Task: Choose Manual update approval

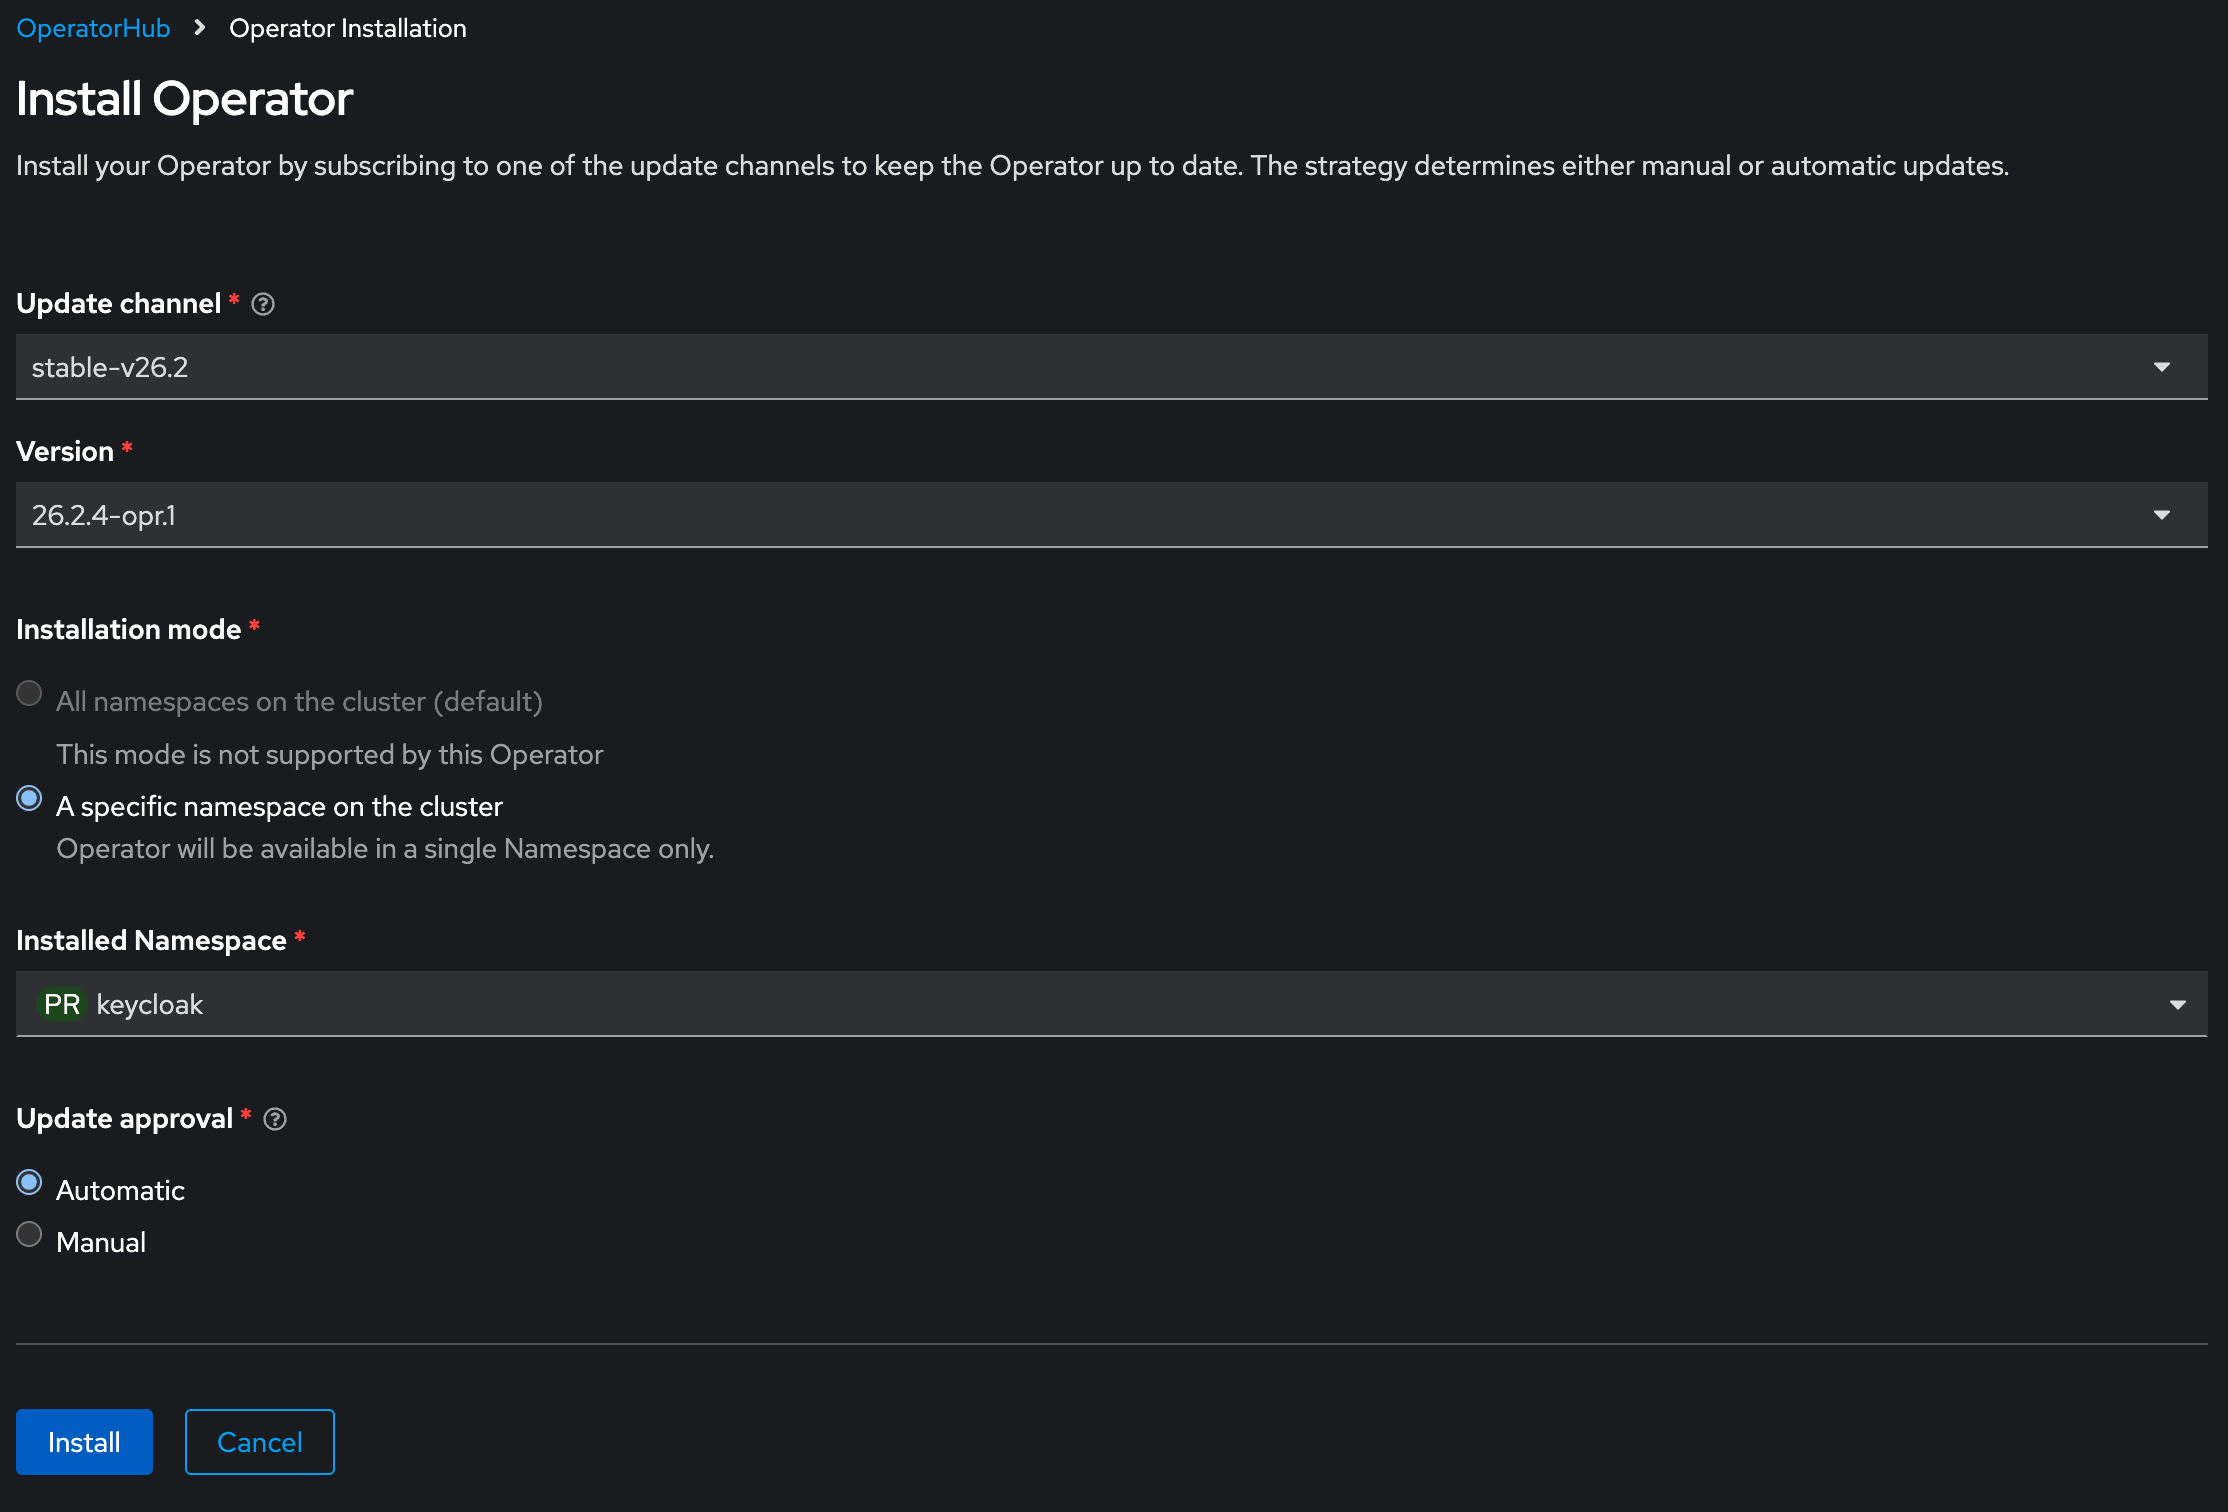Action: pyautogui.click(x=29, y=1234)
